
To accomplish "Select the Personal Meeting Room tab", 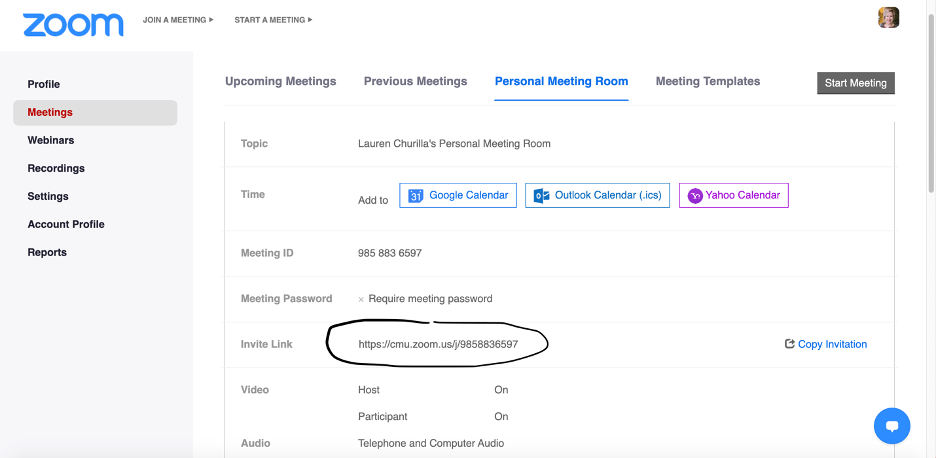I will pos(561,82).
